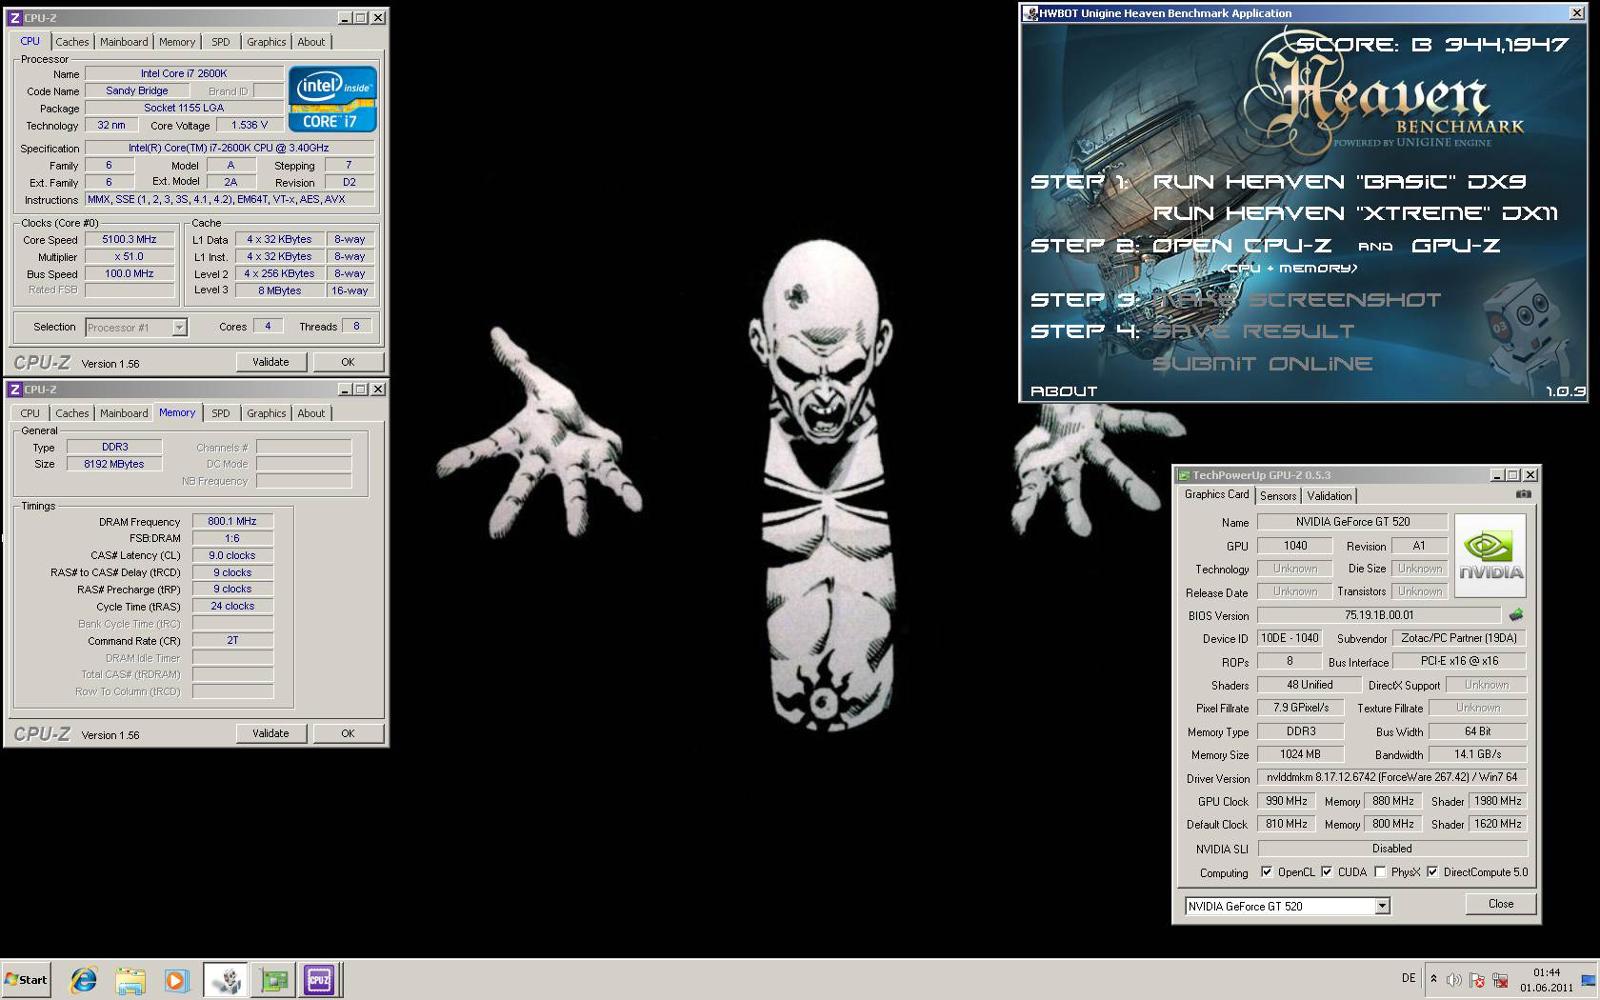Screen dimensions: 1600x1000
Task: Switch to SPD tab in top CPU-Z
Action: pos(221,42)
